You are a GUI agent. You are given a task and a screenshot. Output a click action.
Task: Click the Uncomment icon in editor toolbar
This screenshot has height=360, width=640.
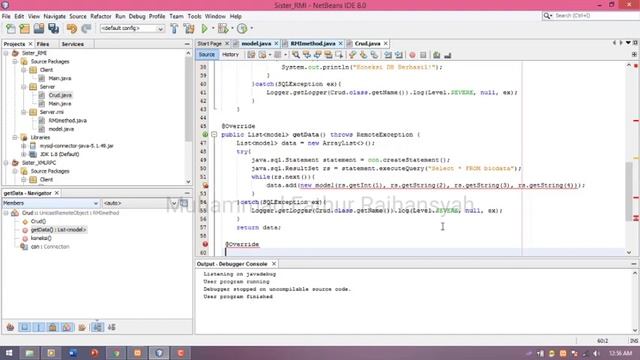pos(447,55)
